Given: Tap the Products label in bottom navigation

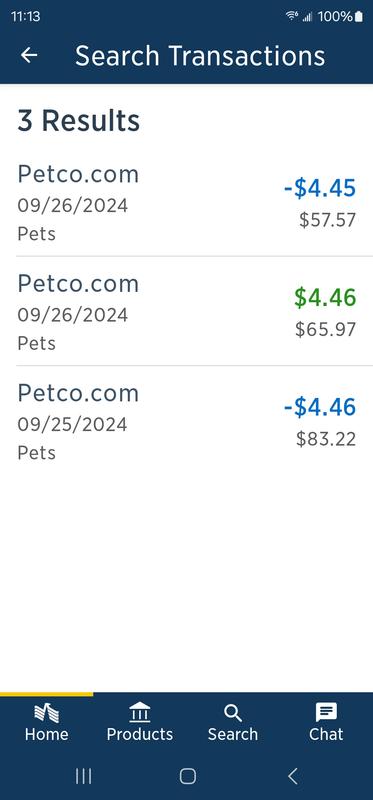Looking at the screenshot, I should [x=139, y=734].
